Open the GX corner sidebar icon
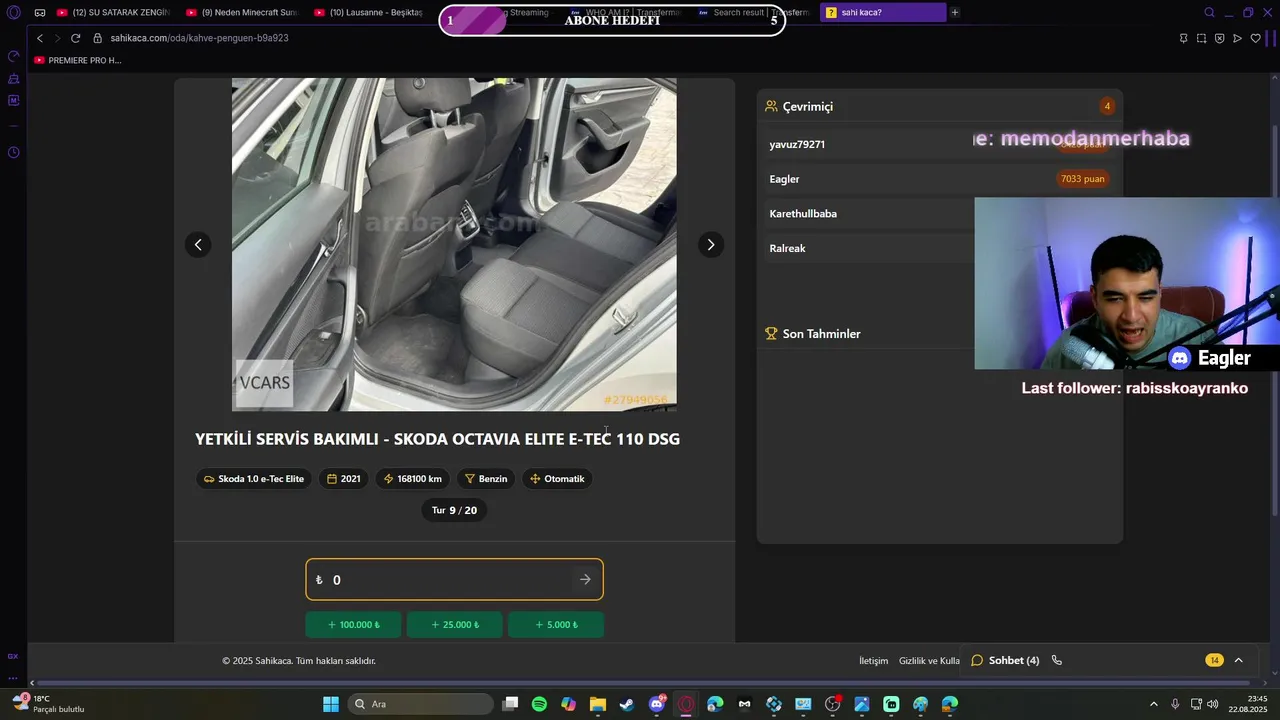 pos(13,656)
